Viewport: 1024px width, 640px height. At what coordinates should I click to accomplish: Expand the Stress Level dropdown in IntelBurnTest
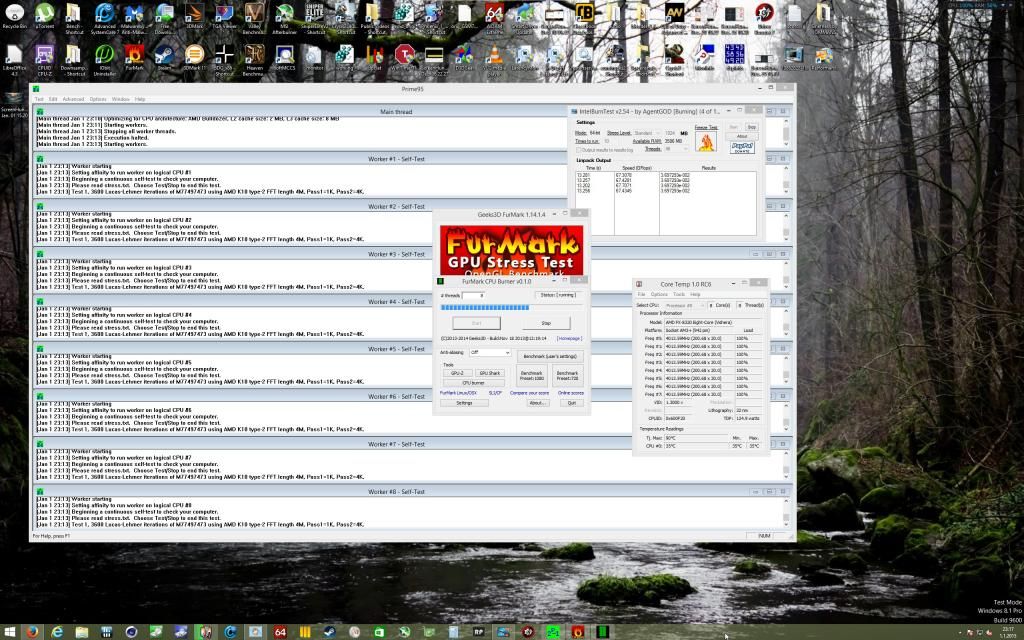[646, 133]
